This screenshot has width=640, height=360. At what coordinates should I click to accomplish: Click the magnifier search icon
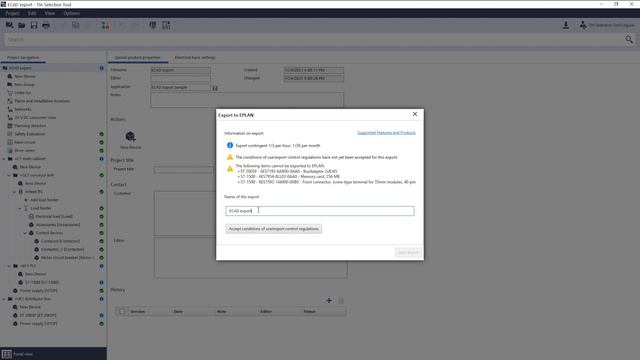pos(629,39)
